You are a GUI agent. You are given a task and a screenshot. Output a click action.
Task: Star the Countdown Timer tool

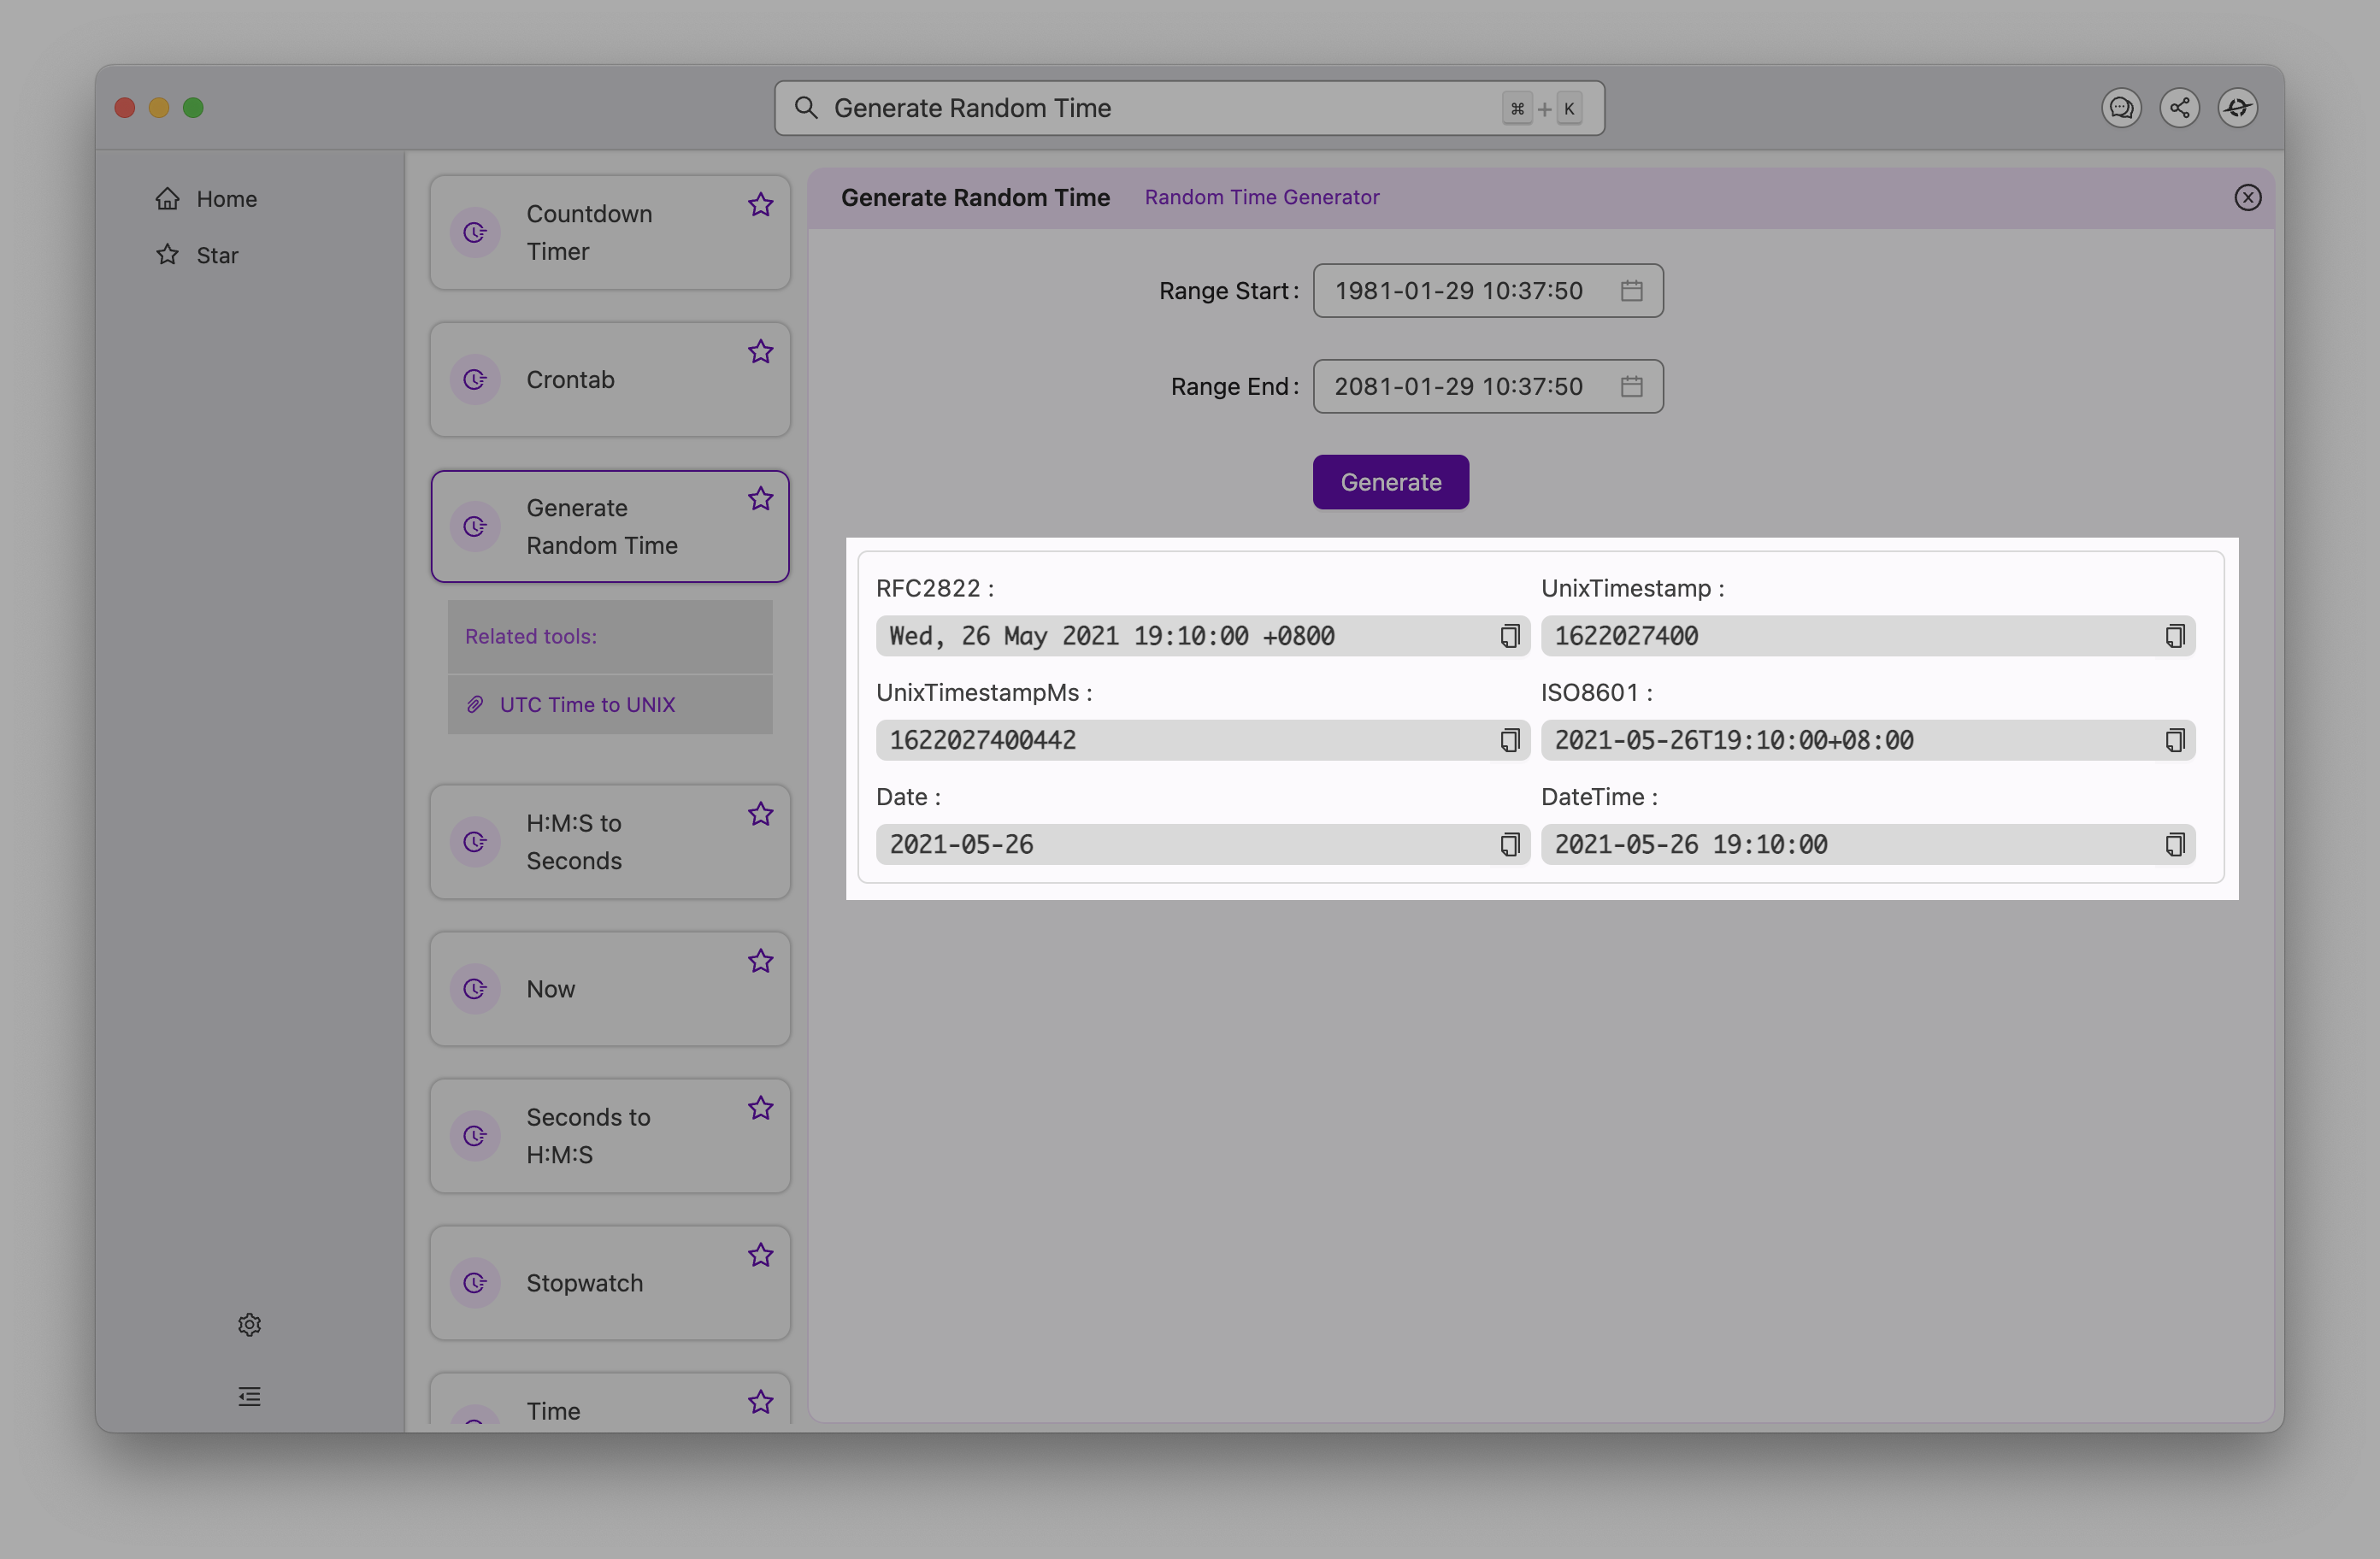pos(761,205)
